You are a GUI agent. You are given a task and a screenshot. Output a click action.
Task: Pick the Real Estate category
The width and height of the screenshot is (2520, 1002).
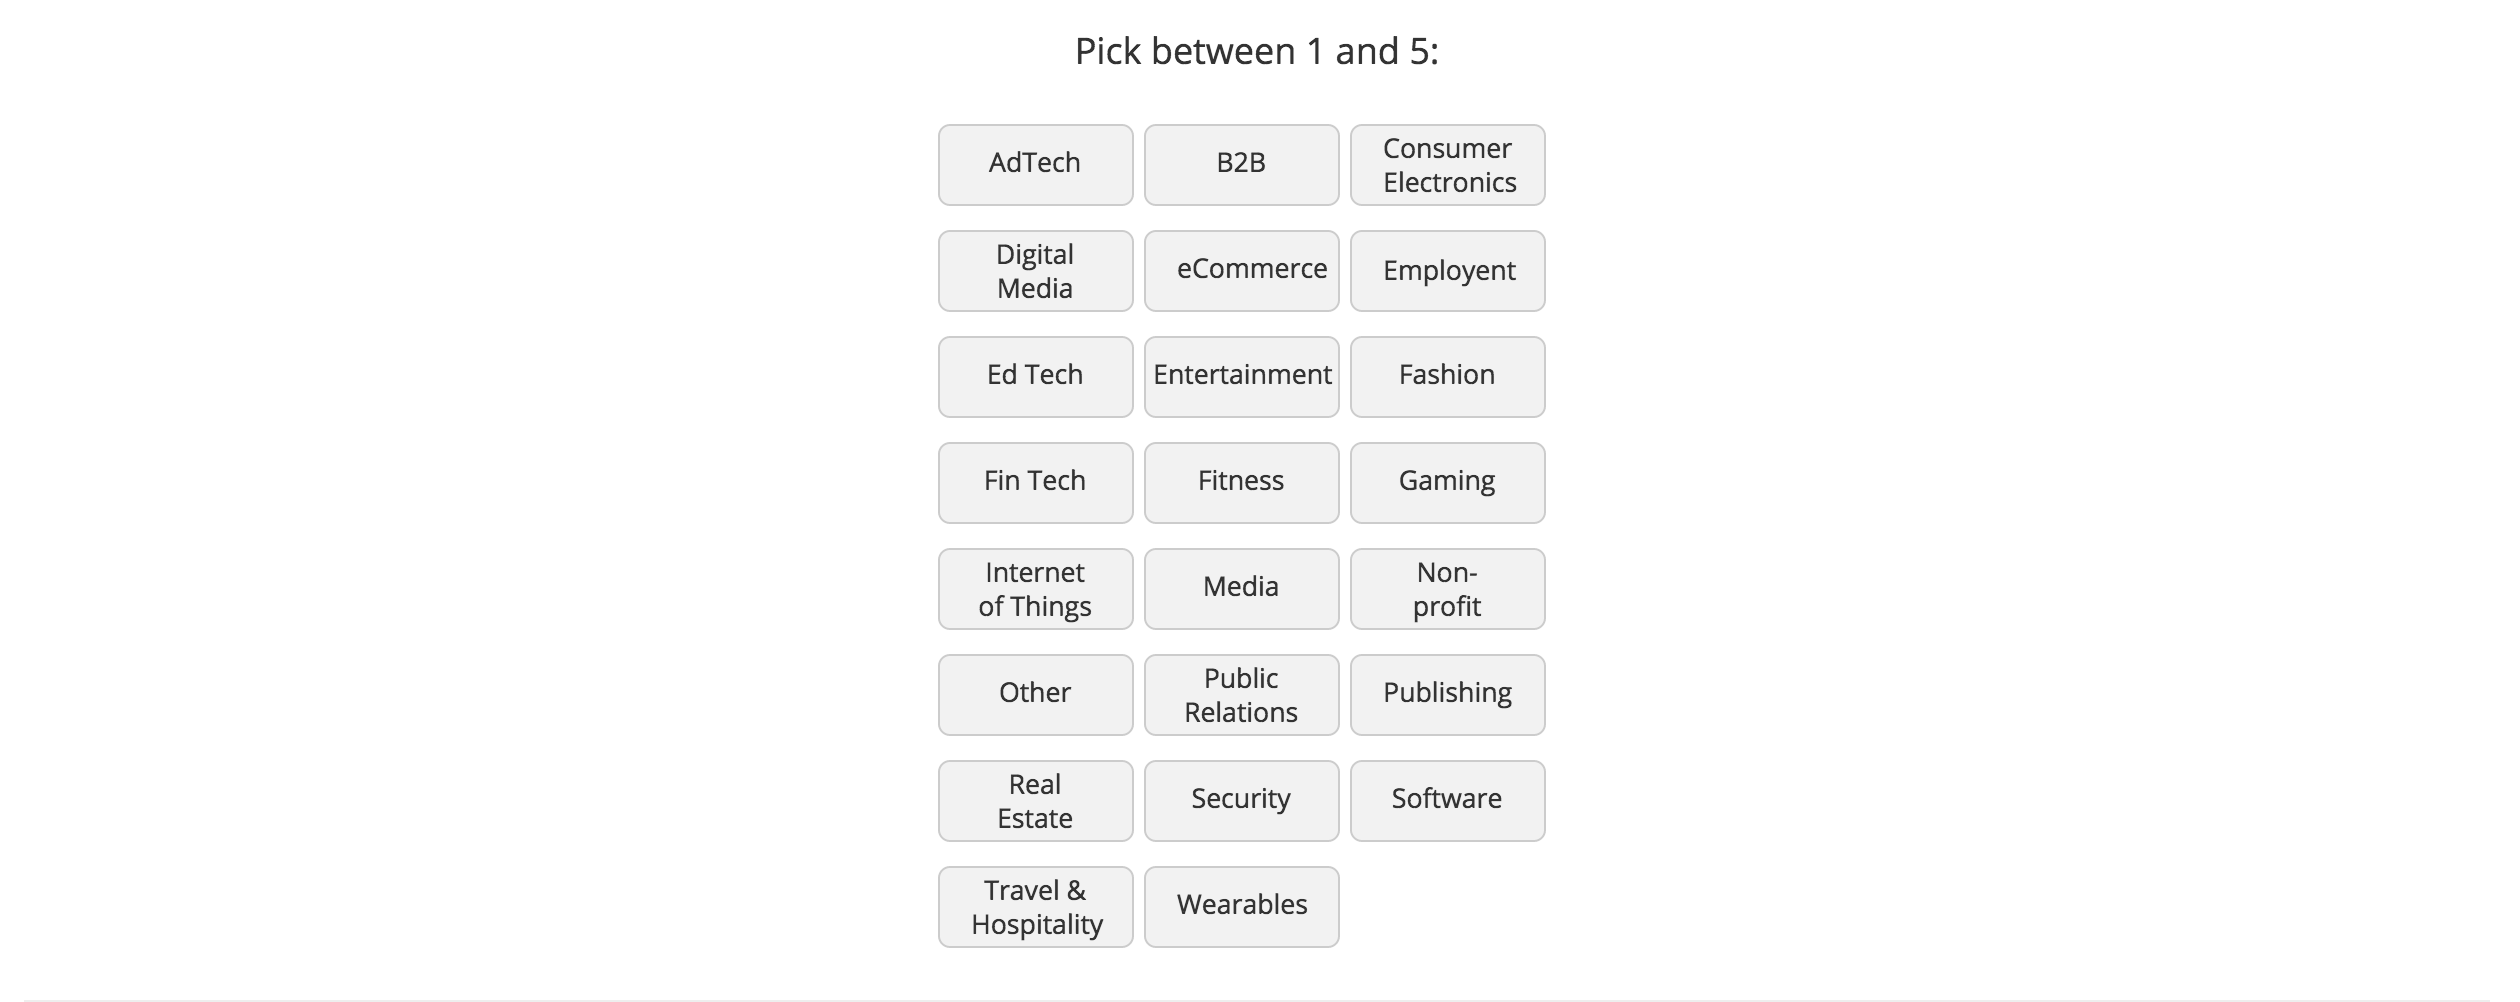pos(1035,801)
